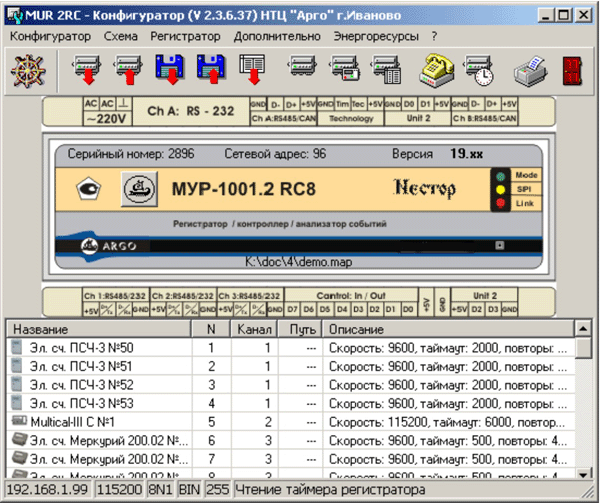Click the Ch B:RS485/CAN terminal block
The width and height of the screenshot is (600, 503).
pos(484,111)
